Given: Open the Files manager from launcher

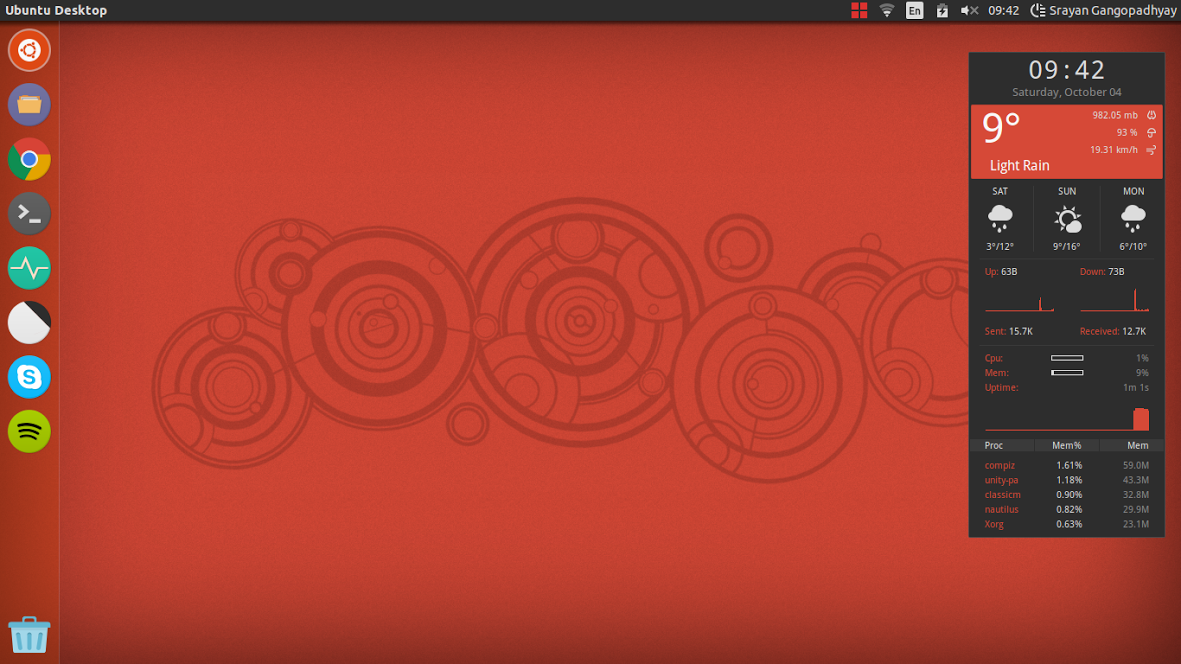Looking at the screenshot, I should tap(29, 105).
